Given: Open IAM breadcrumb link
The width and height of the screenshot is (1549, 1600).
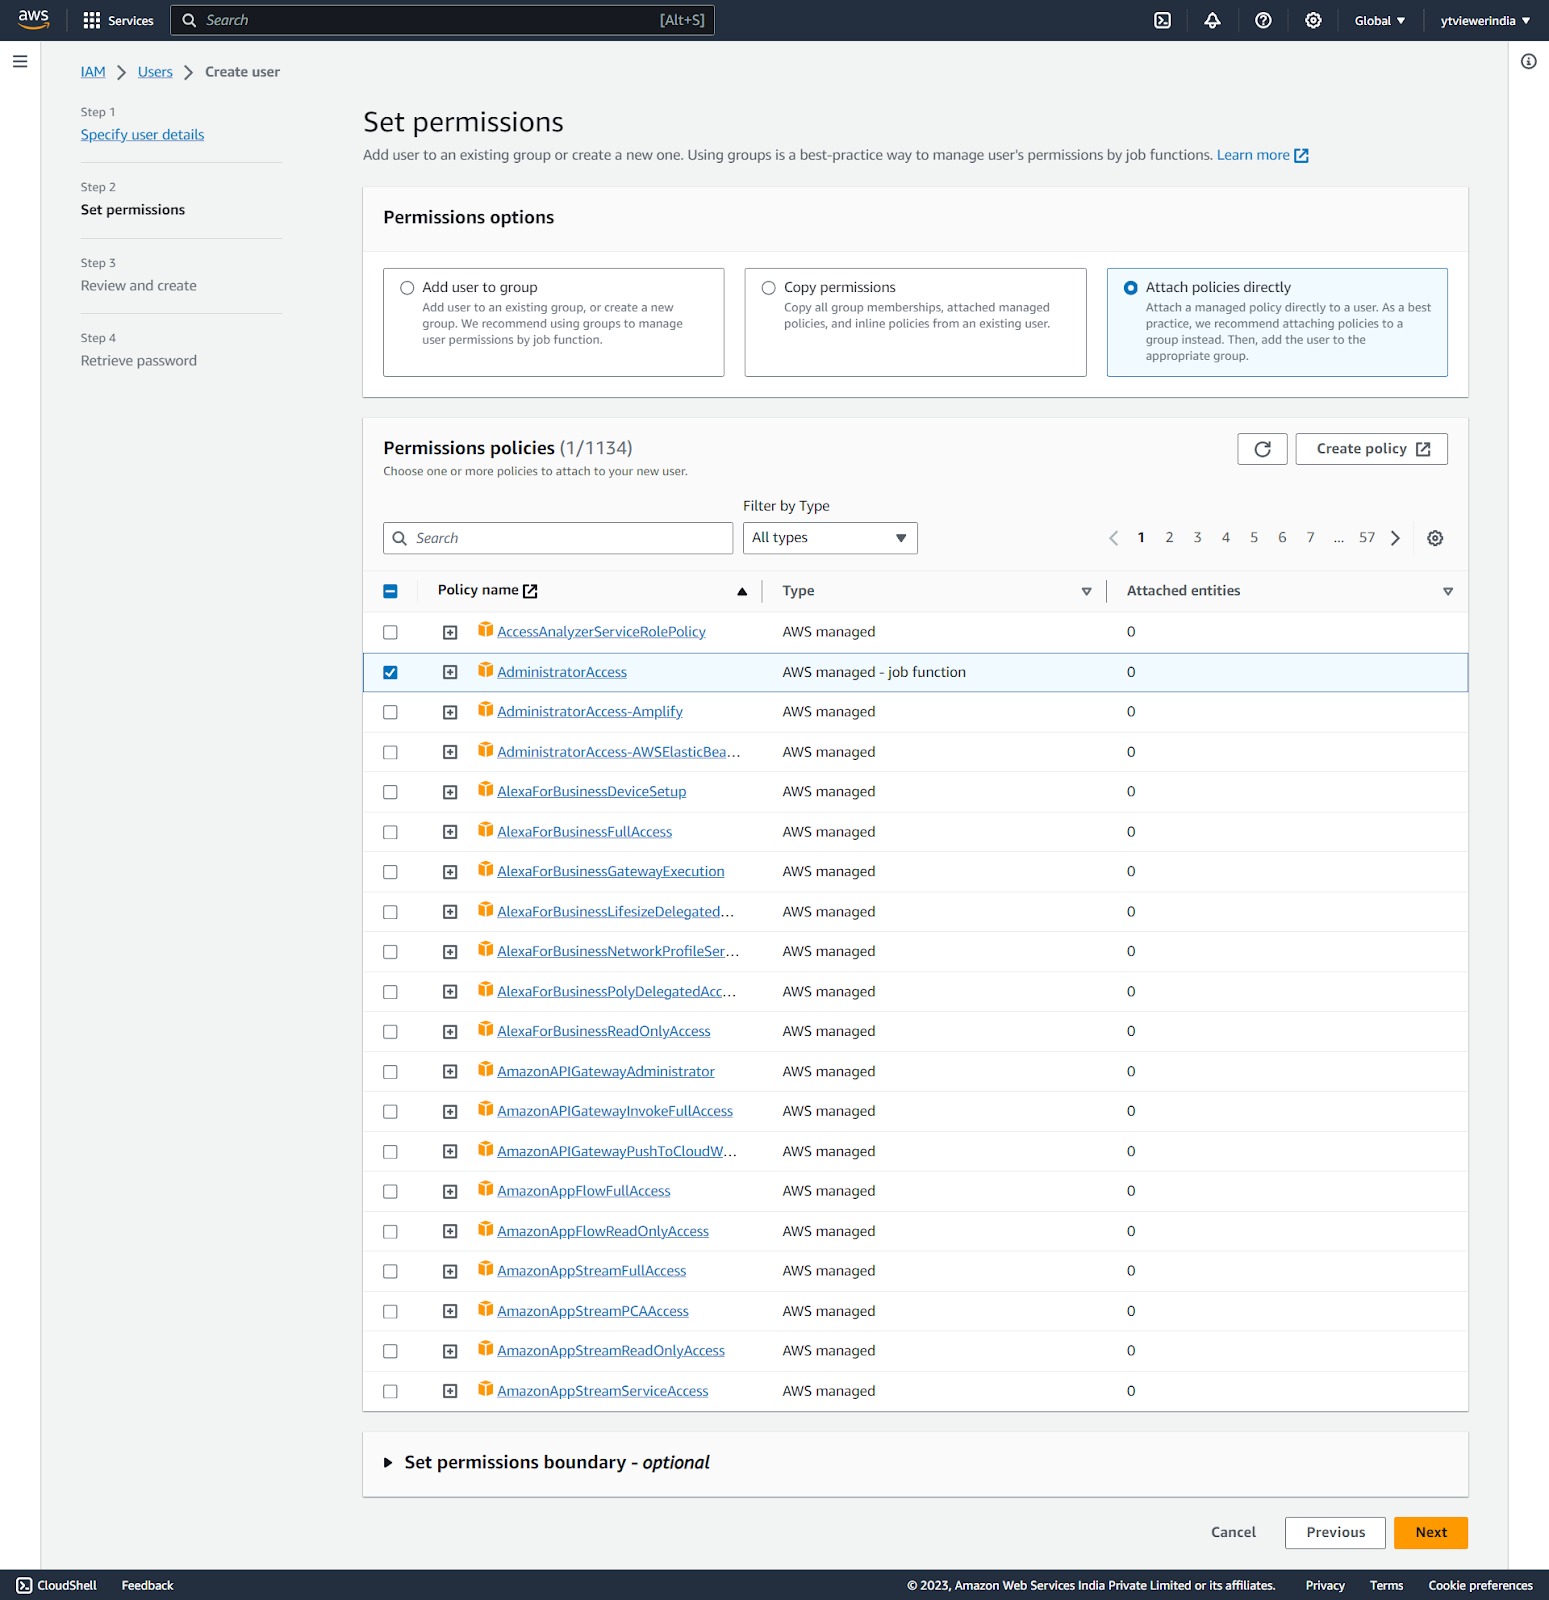Looking at the screenshot, I should click(93, 72).
